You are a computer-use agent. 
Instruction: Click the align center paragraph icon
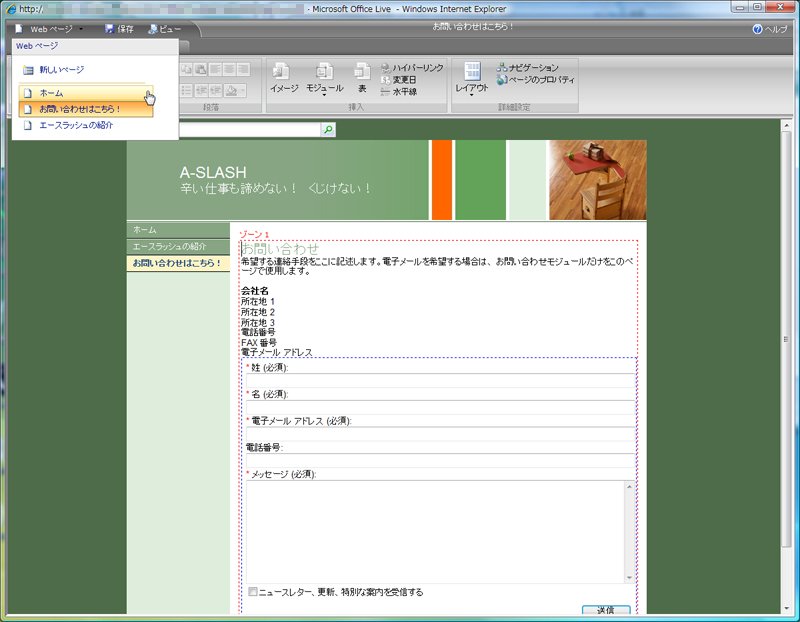[x=230, y=69]
